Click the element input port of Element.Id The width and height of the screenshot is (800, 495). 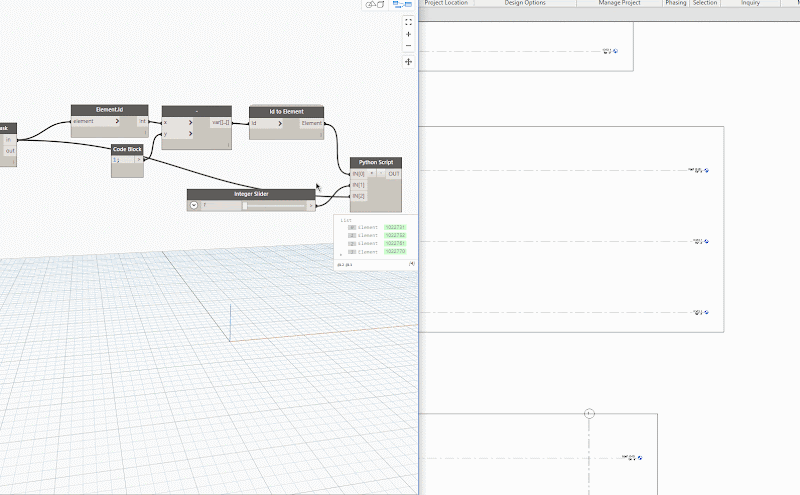click(x=96, y=121)
